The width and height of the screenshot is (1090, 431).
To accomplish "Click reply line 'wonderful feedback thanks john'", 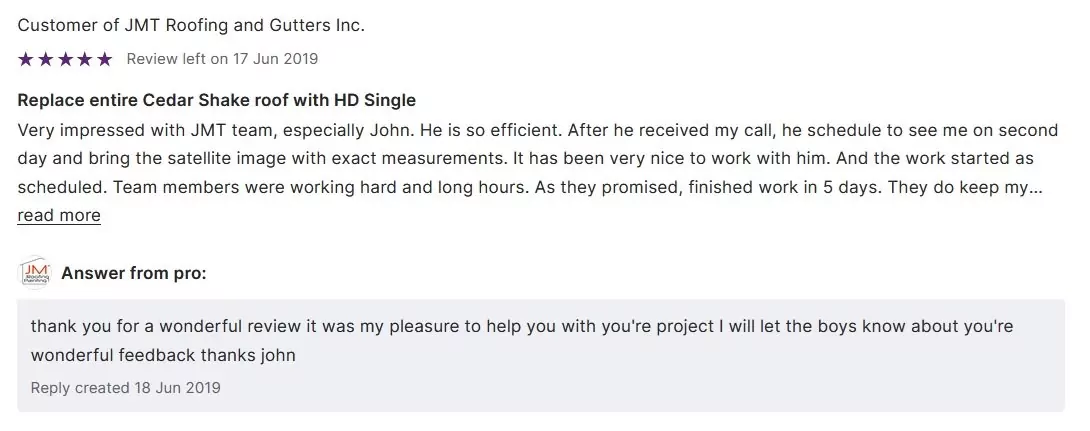I will [163, 355].
